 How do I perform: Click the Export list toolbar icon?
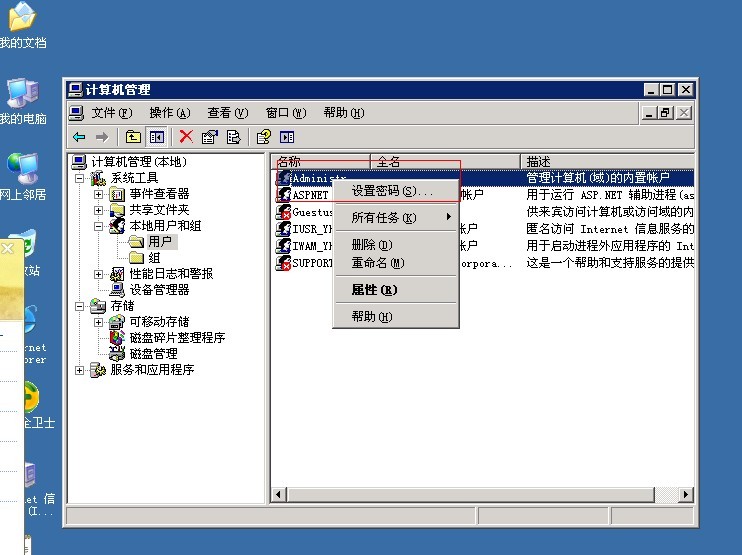pos(233,137)
